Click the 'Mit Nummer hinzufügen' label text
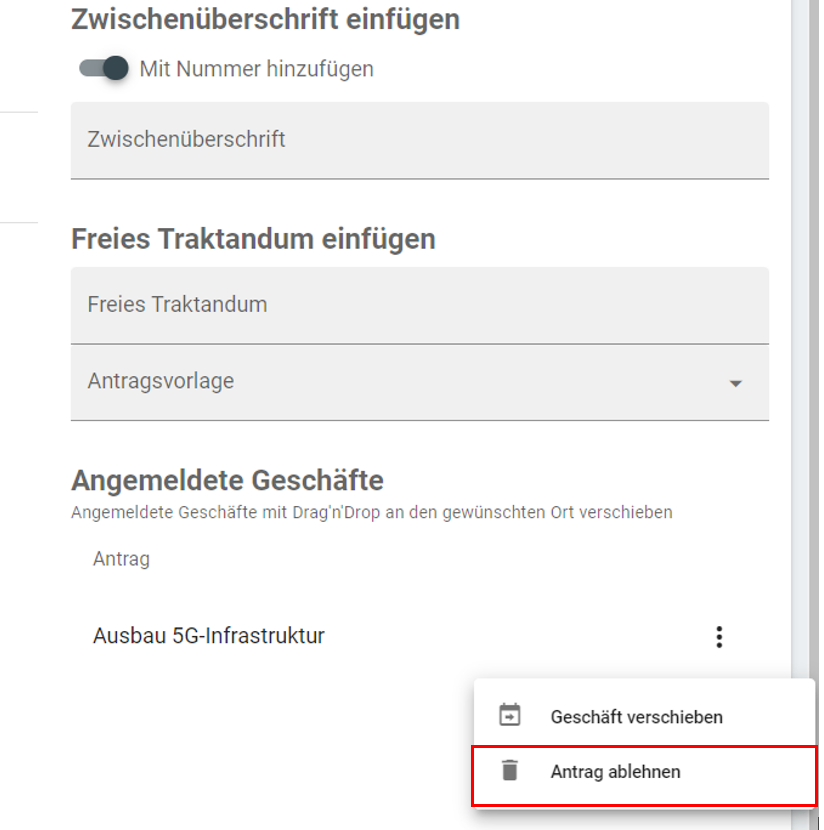Screen dimensions: 824x830 [256, 69]
